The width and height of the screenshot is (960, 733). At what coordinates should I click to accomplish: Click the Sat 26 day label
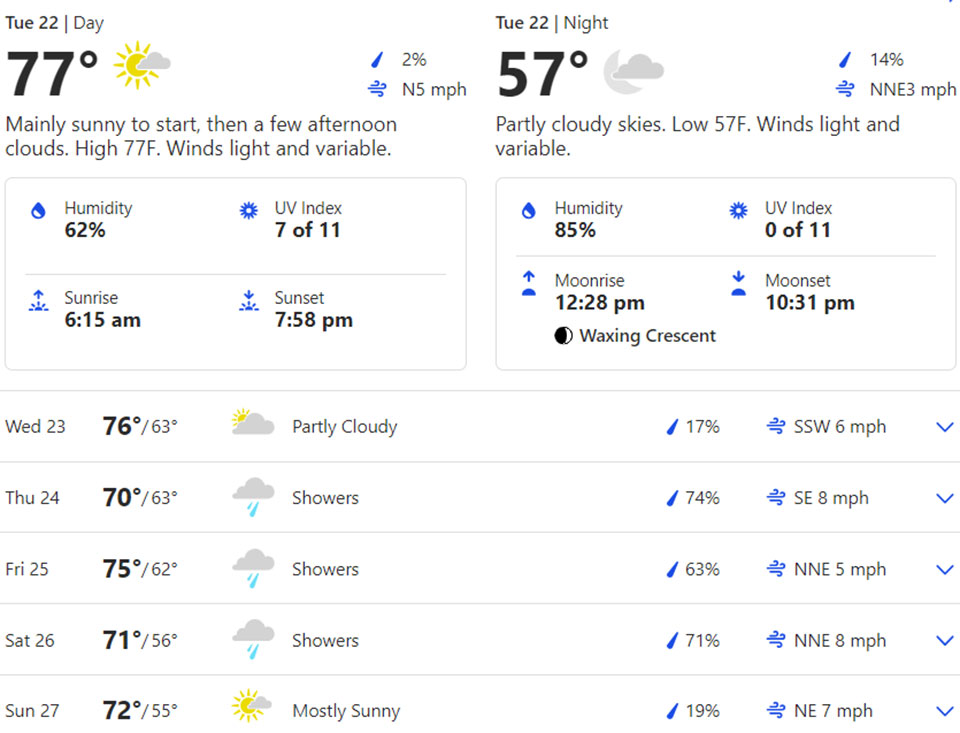30,640
